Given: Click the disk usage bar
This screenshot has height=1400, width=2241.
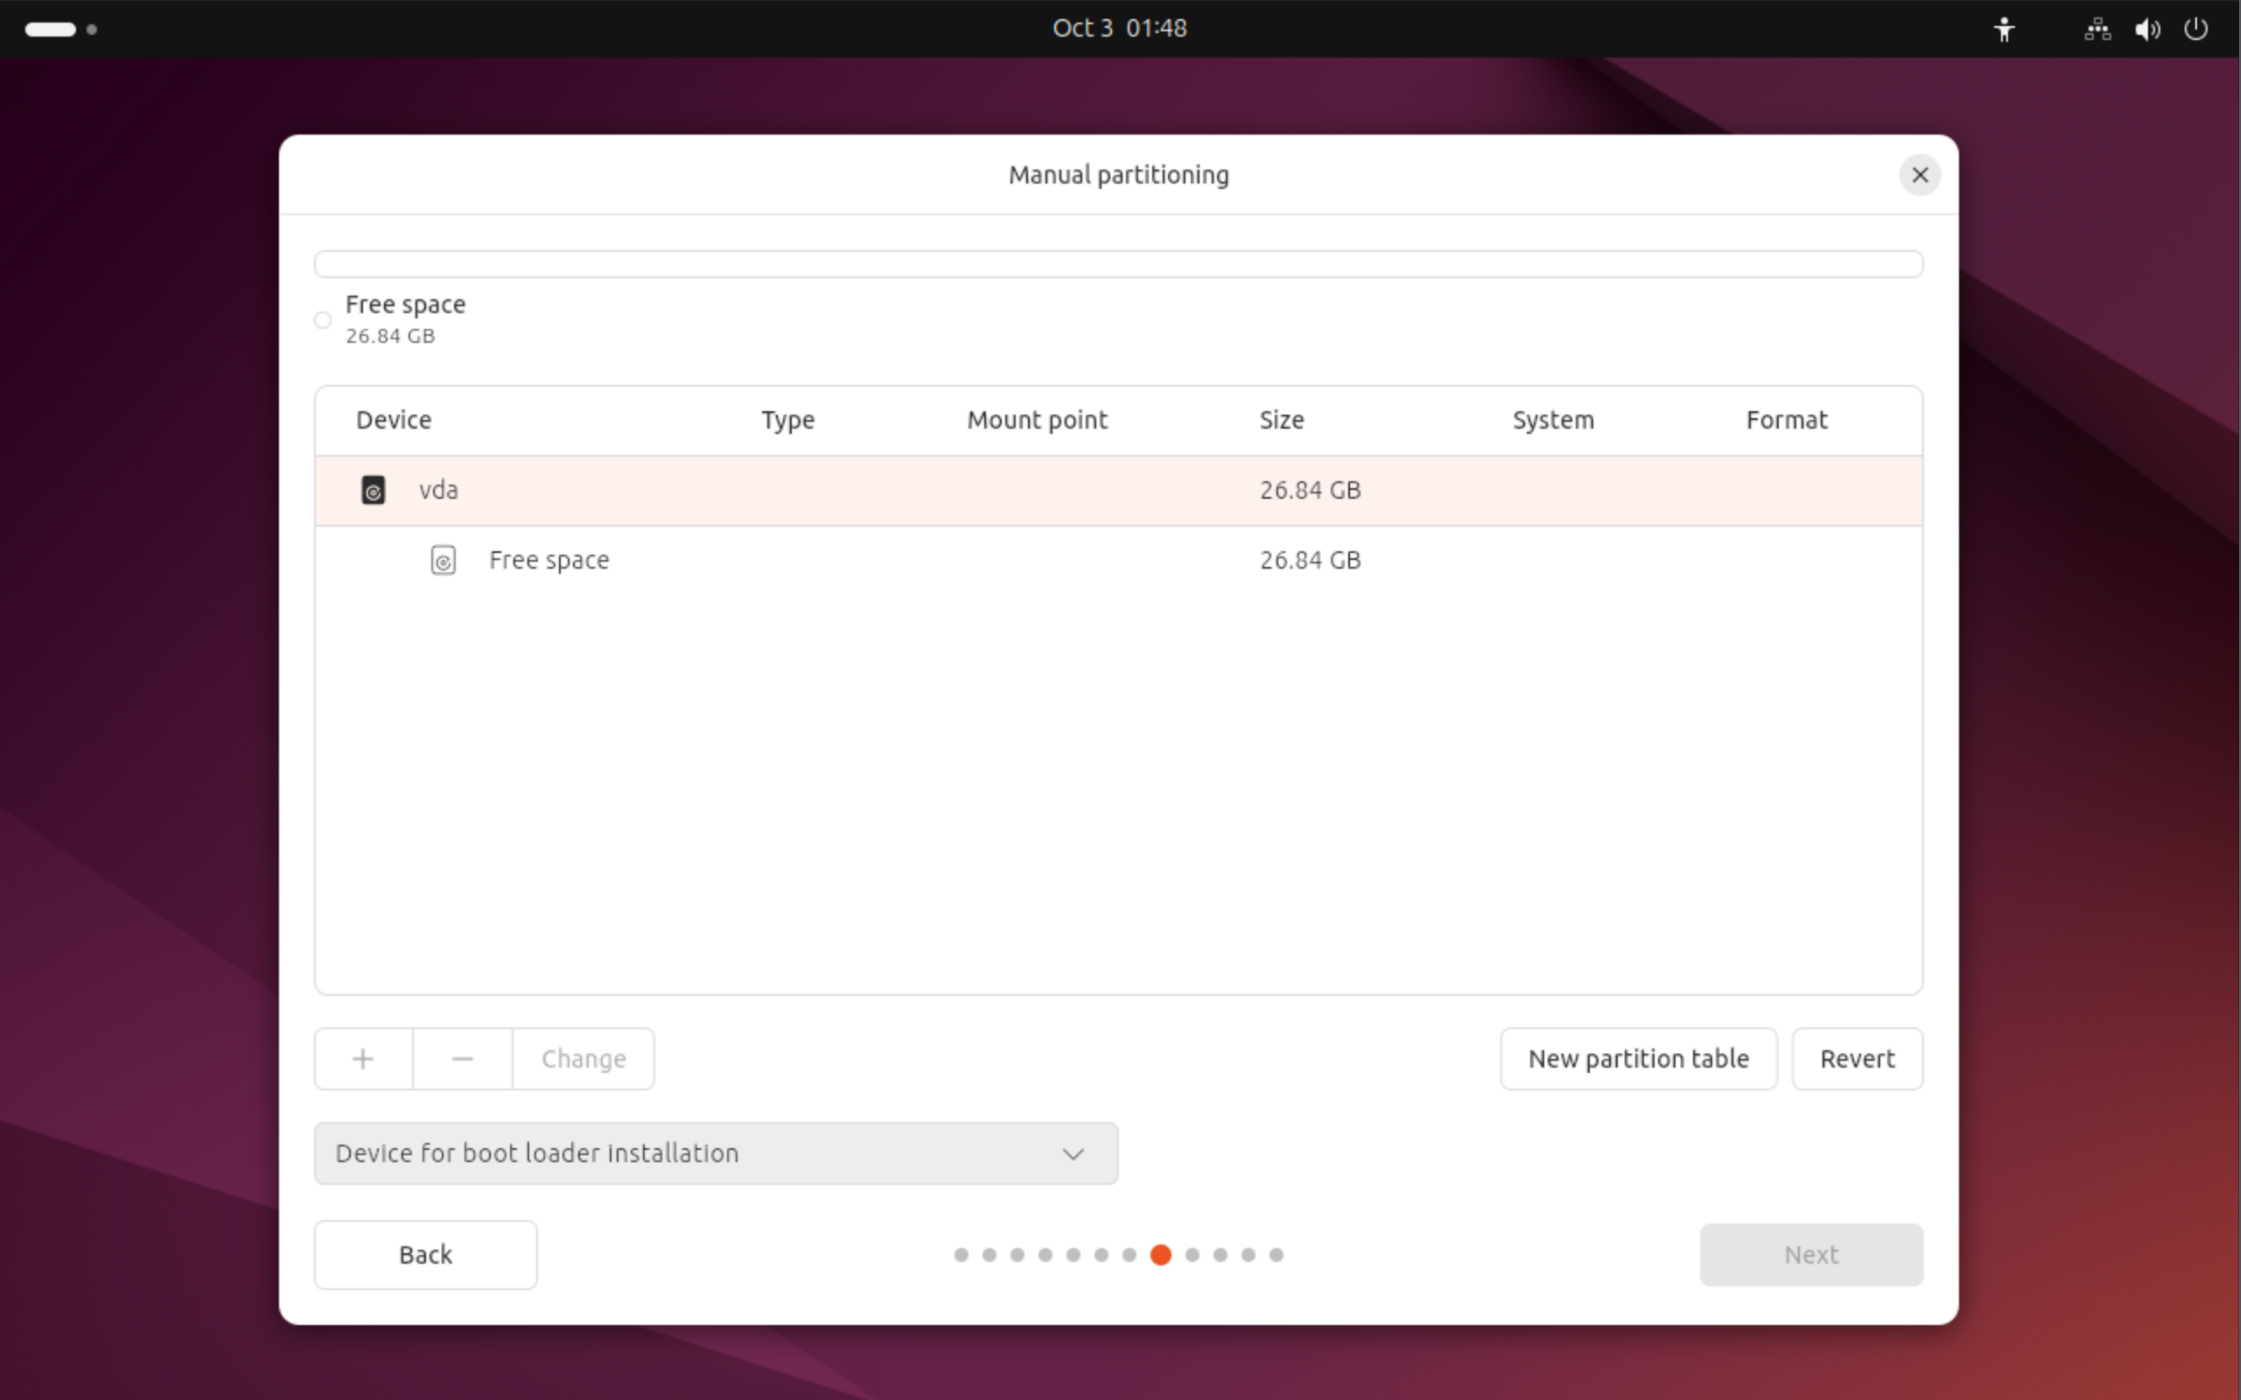Looking at the screenshot, I should pyautogui.click(x=1118, y=264).
